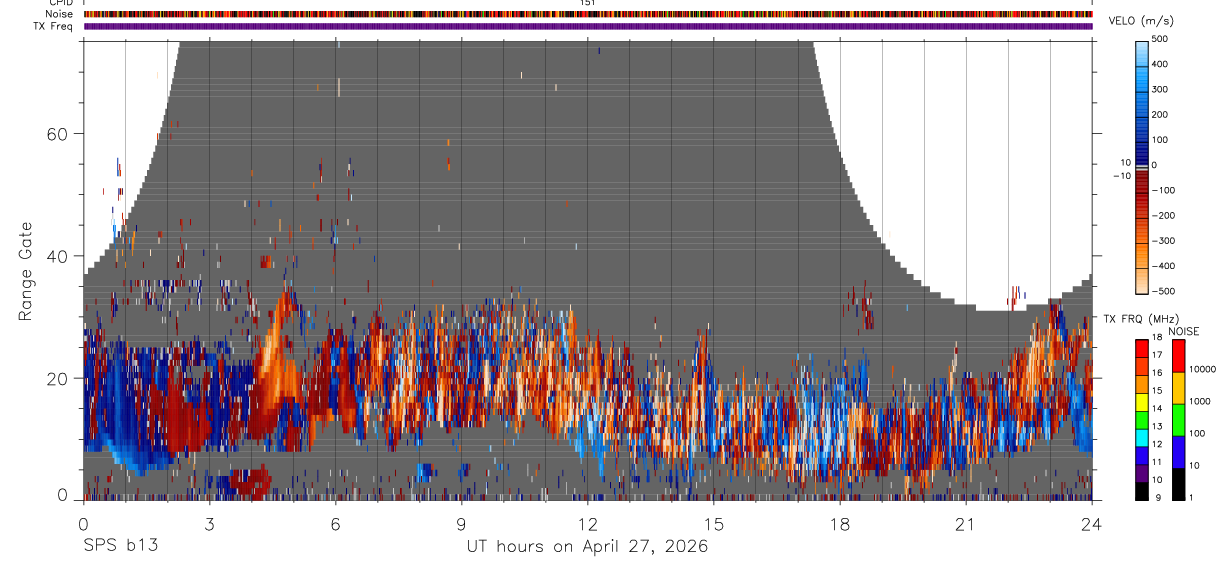This screenshot has width=1228, height=567.
Task: Select the amber NOISE swatch between 1000 and 10000
Action: point(1178,388)
